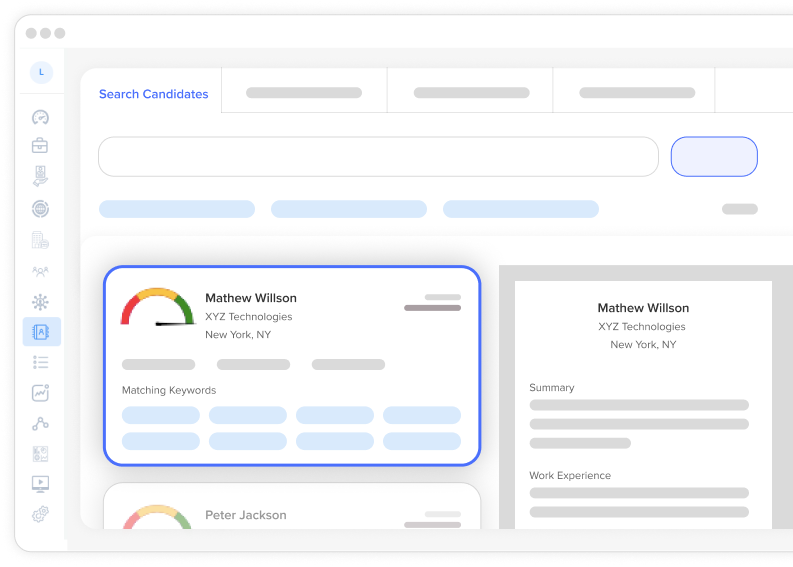Open the bulleted list icon
Image resolution: width=793 pixels, height=567 pixels.
coord(40,362)
